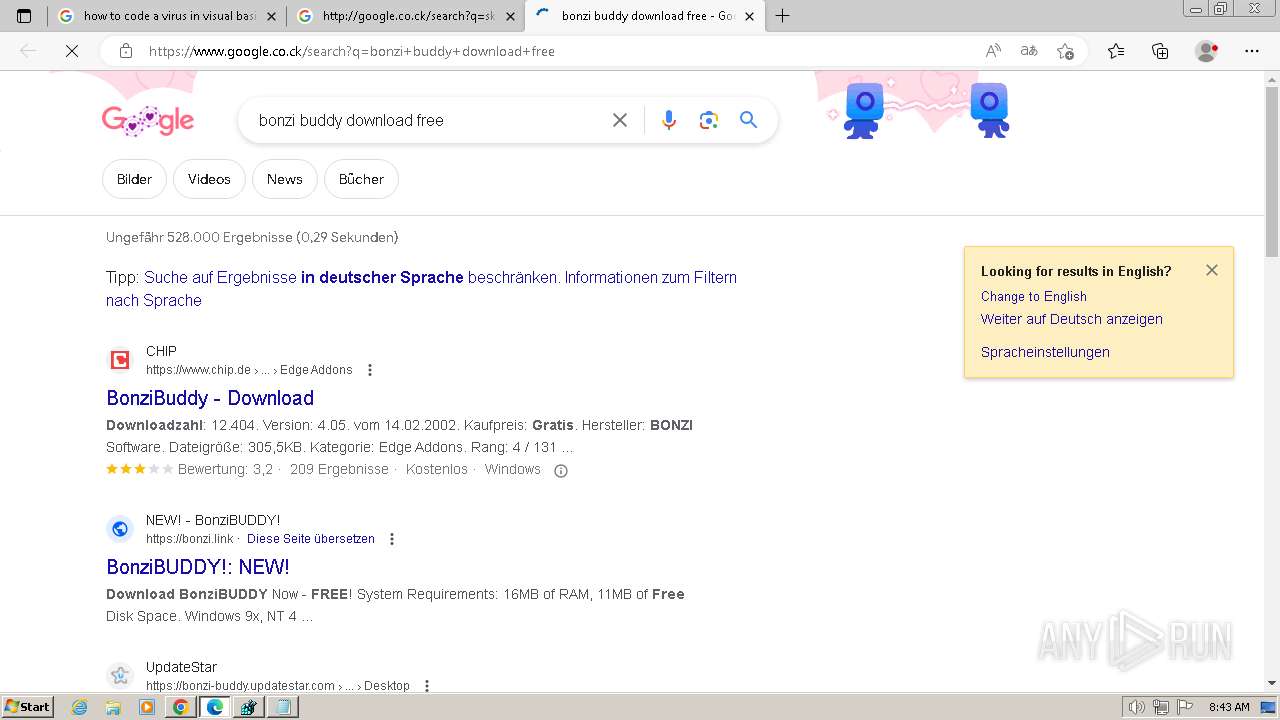Open BonziBuddy - Download result

pyautogui.click(x=210, y=398)
